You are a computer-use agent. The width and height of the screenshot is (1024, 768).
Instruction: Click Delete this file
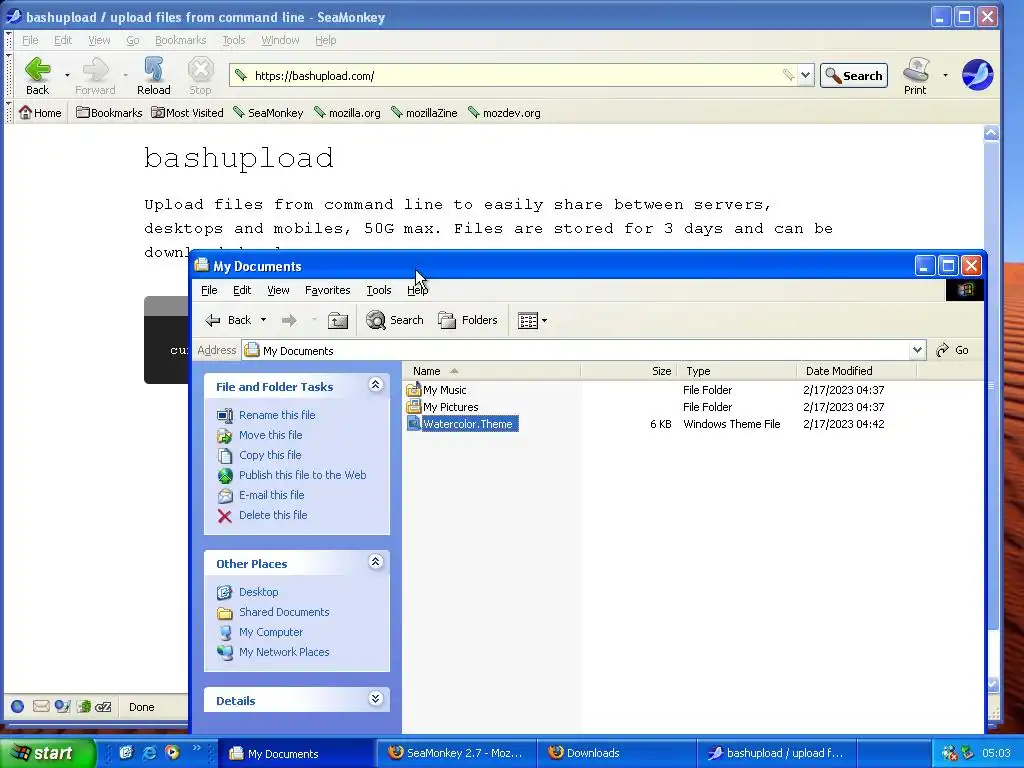(273, 515)
